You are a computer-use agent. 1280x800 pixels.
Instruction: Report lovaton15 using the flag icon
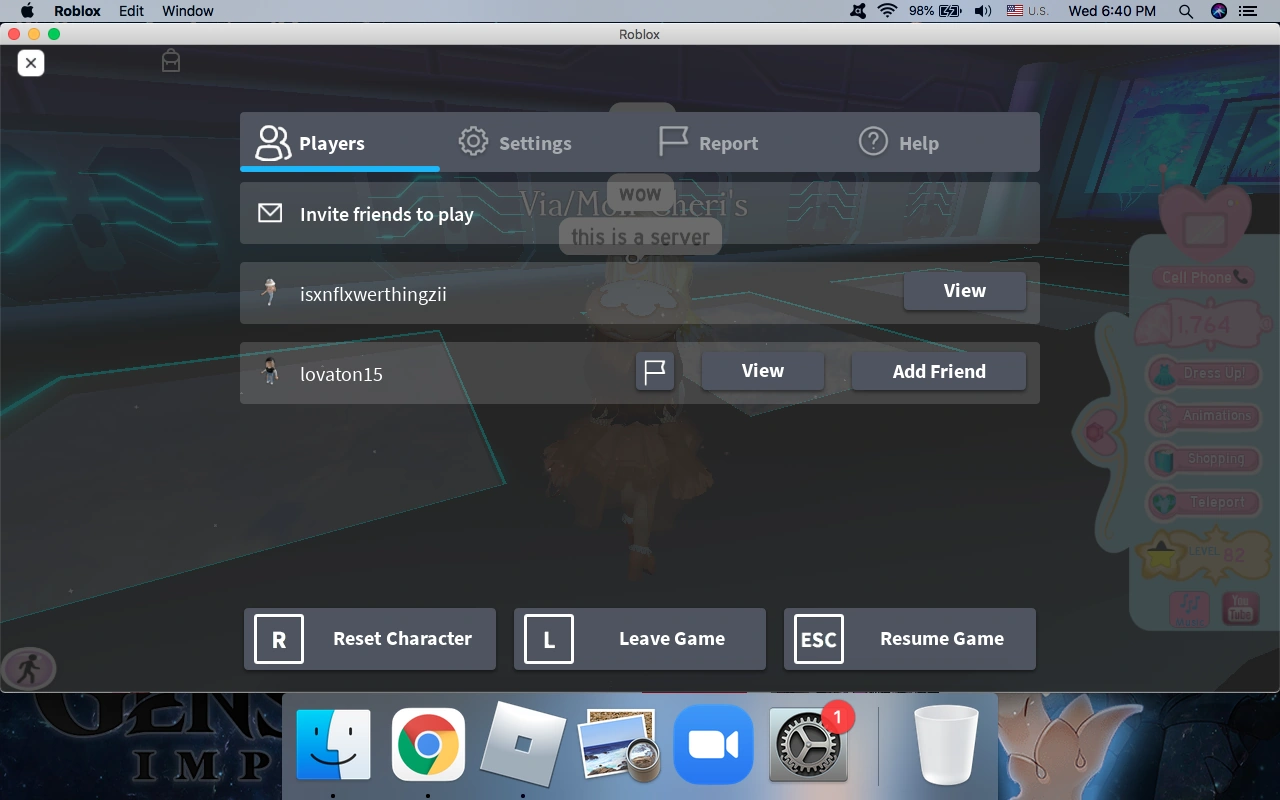[655, 371]
